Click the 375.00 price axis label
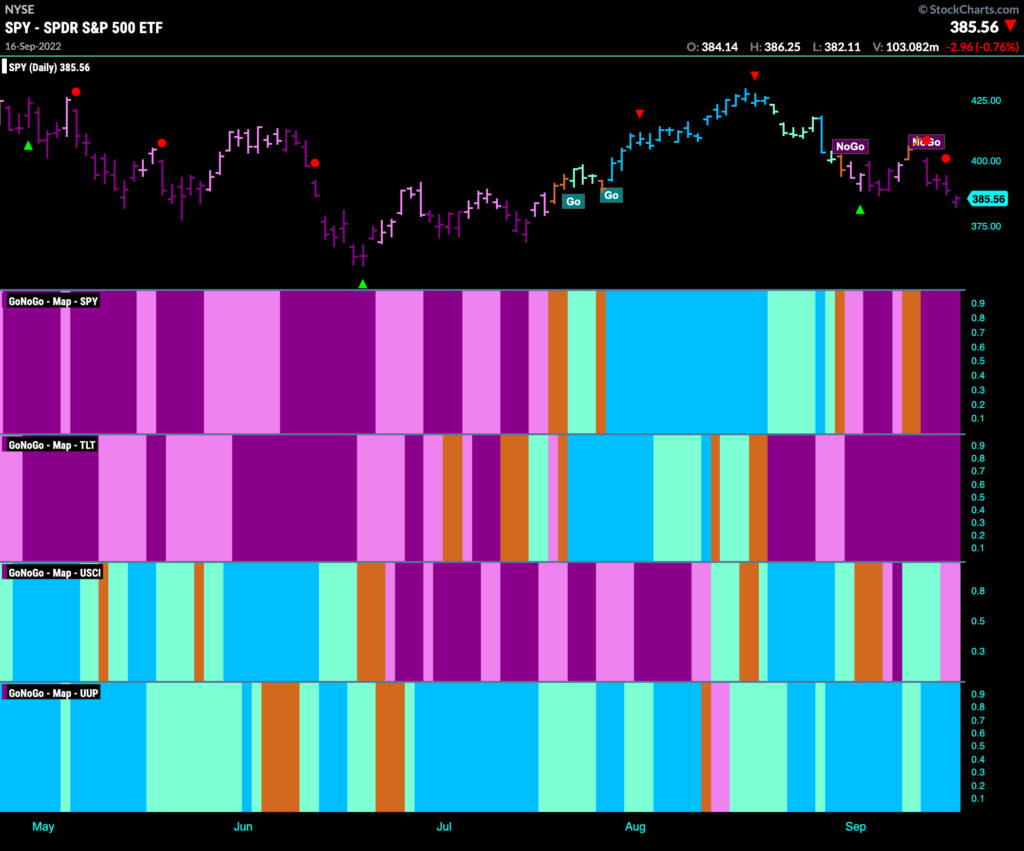The image size is (1024, 851). [985, 227]
